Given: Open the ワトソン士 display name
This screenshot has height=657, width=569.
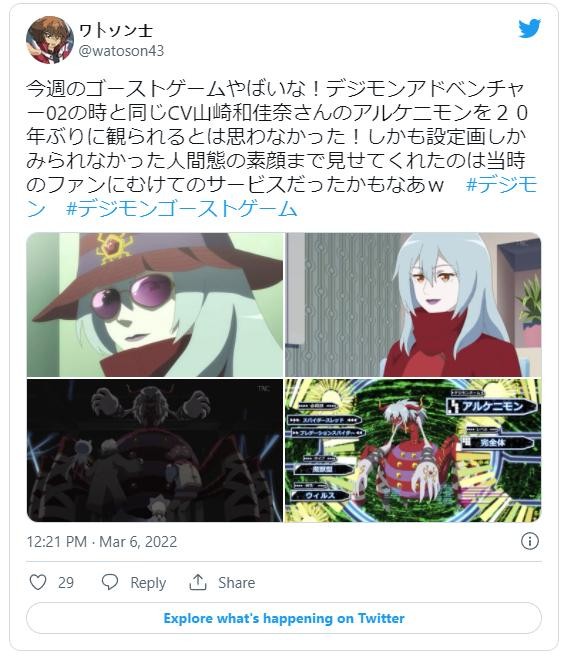Looking at the screenshot, I should (116, 30).
